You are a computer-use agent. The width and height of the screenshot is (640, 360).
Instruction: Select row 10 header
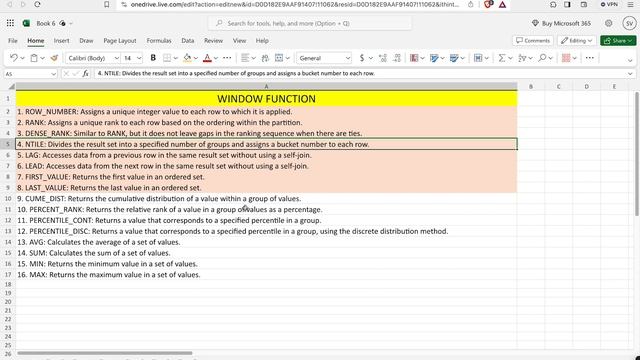8,199
